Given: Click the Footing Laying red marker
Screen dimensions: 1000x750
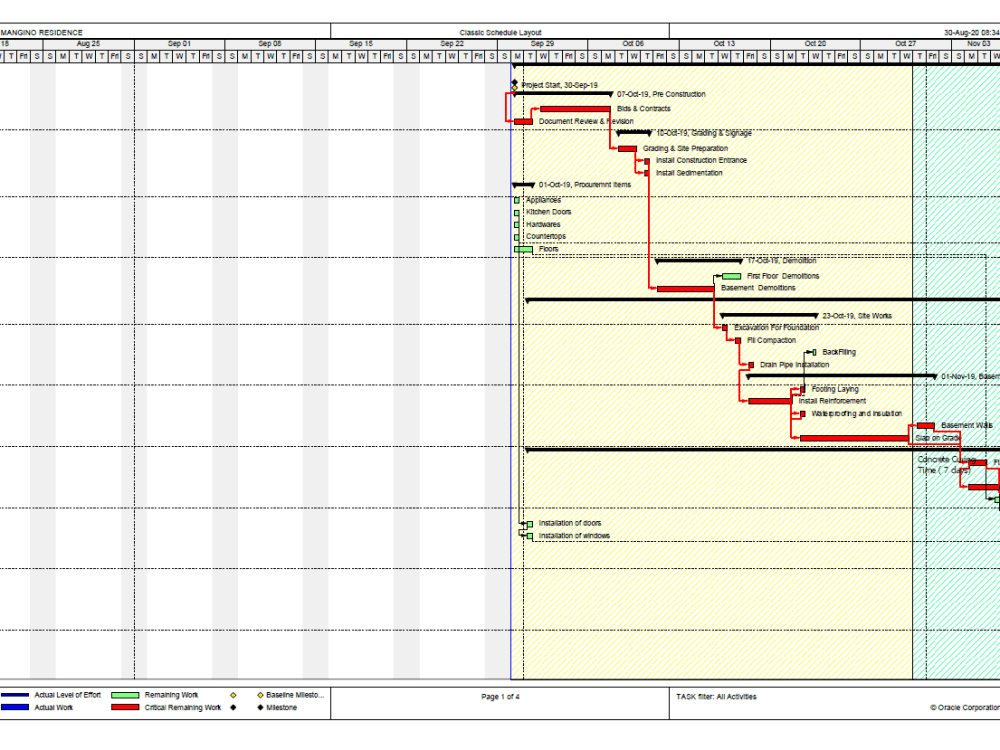Looking at the screenshot, I should click(x=802, y=390).
